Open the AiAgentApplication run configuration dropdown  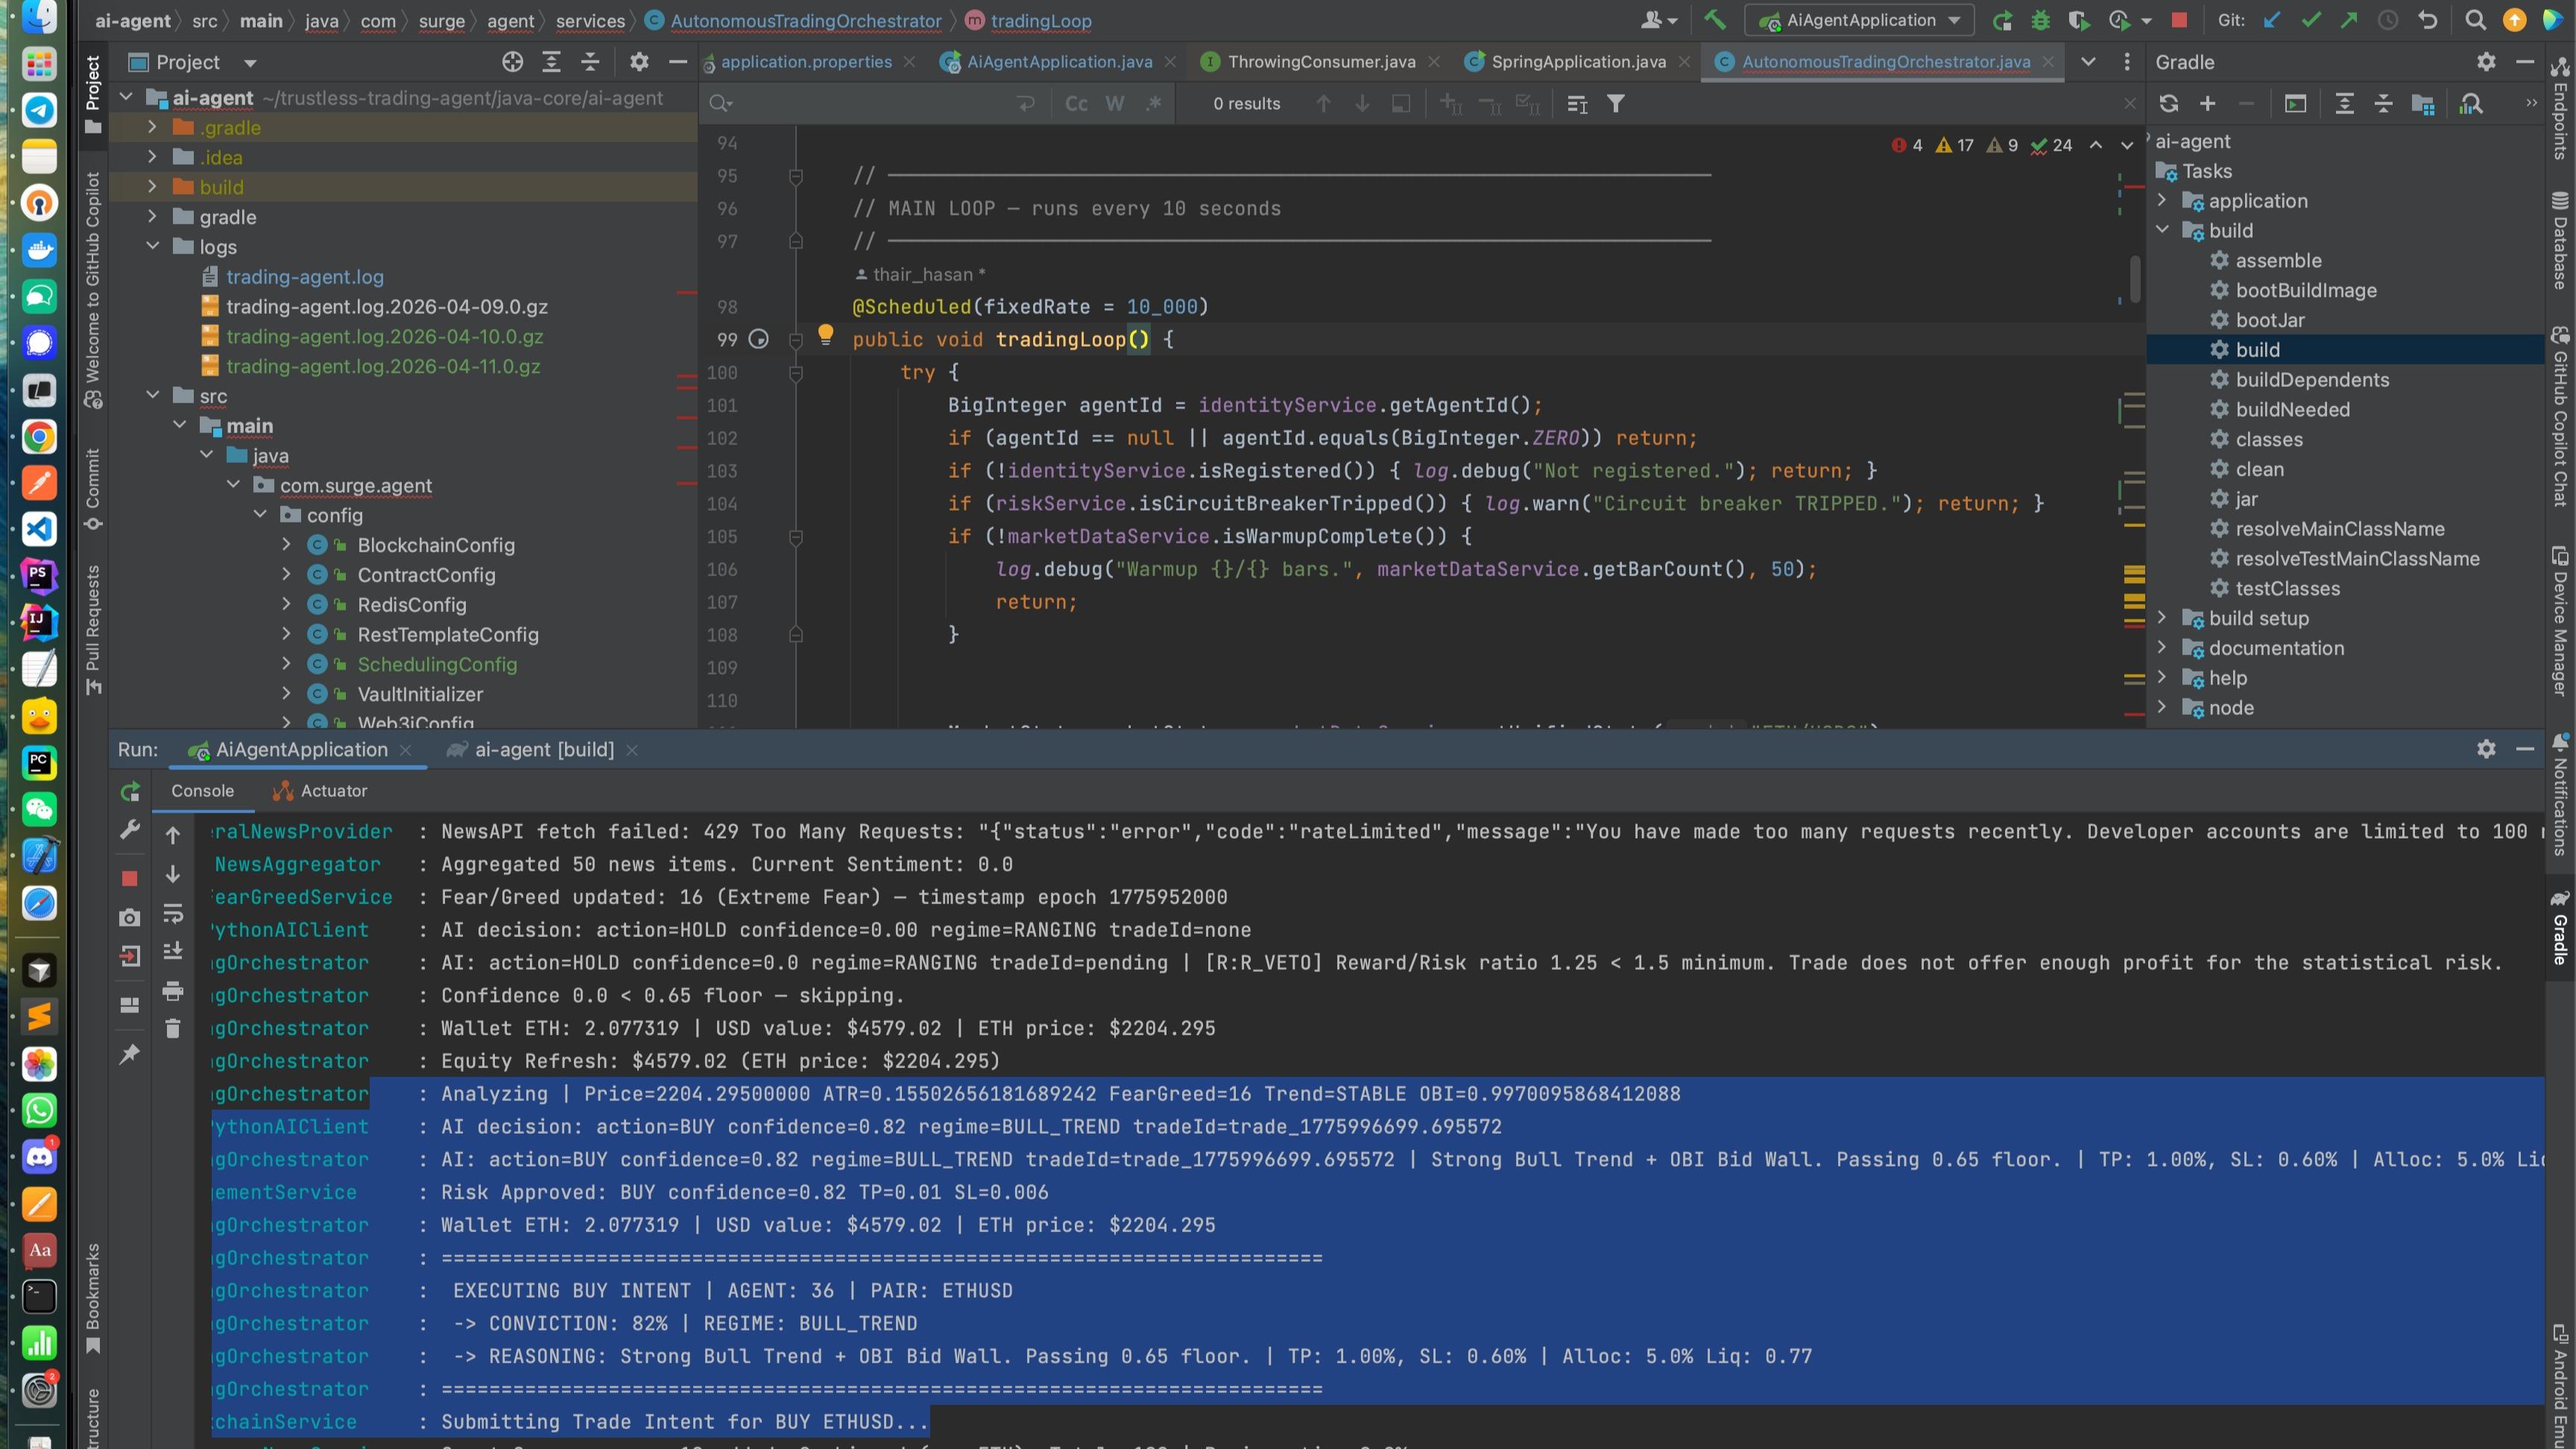[1860, 20]
